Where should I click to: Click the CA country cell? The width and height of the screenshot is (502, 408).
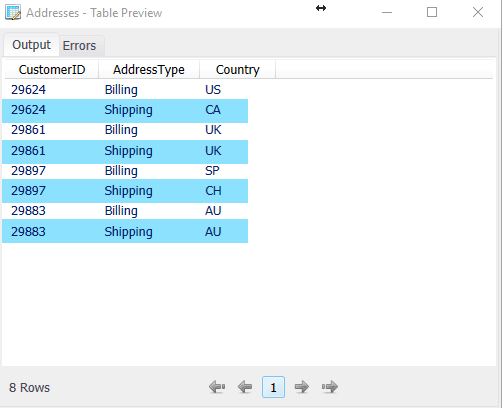[213, 110]
